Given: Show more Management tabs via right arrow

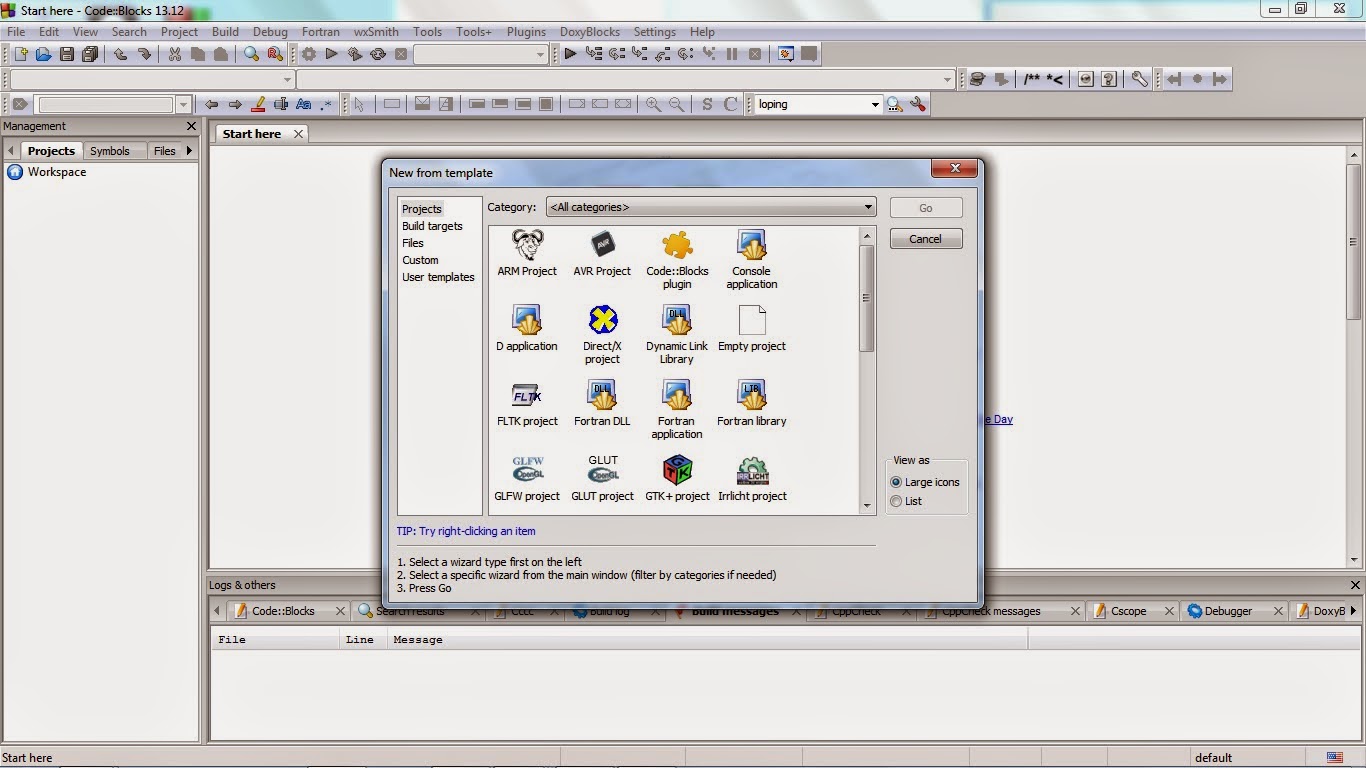Looking at the screenshot, I should 188,151.
